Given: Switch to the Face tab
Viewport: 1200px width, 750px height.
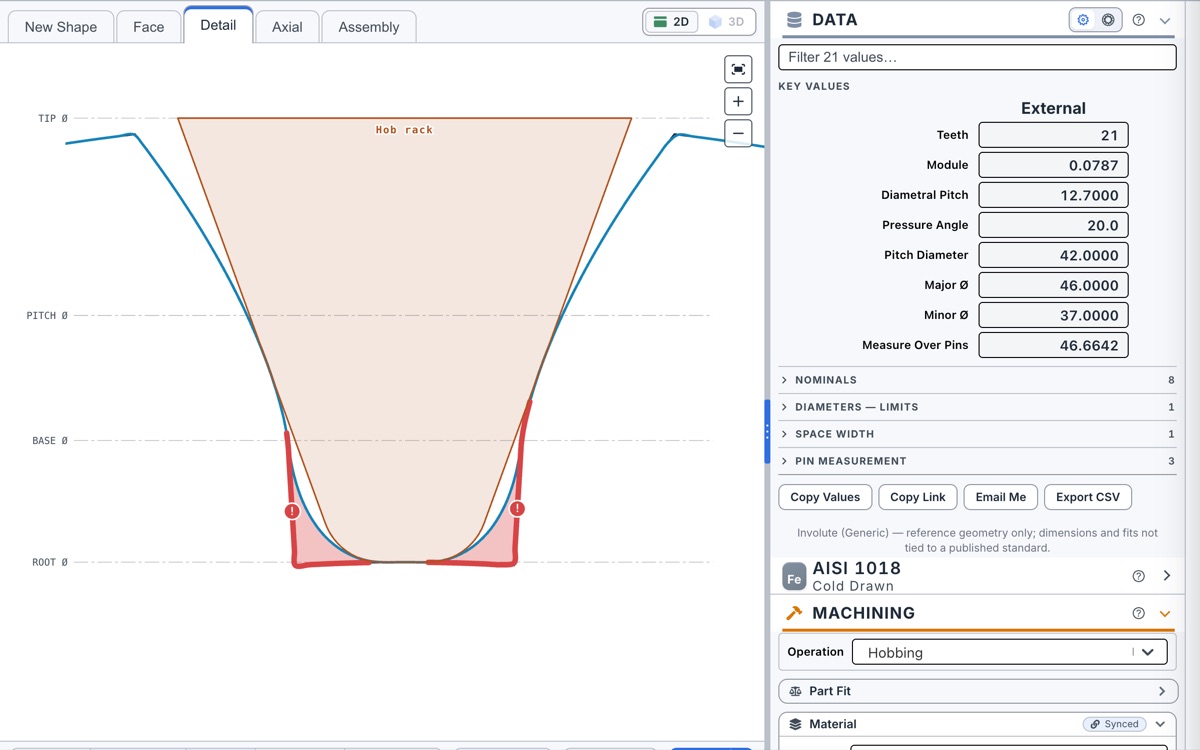Looking at the screenshot, I should point(149,27).
